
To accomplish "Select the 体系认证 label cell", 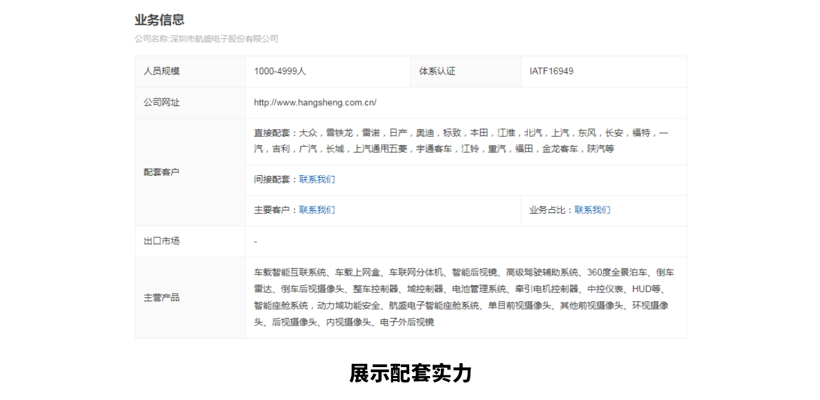I will point(437,72).
